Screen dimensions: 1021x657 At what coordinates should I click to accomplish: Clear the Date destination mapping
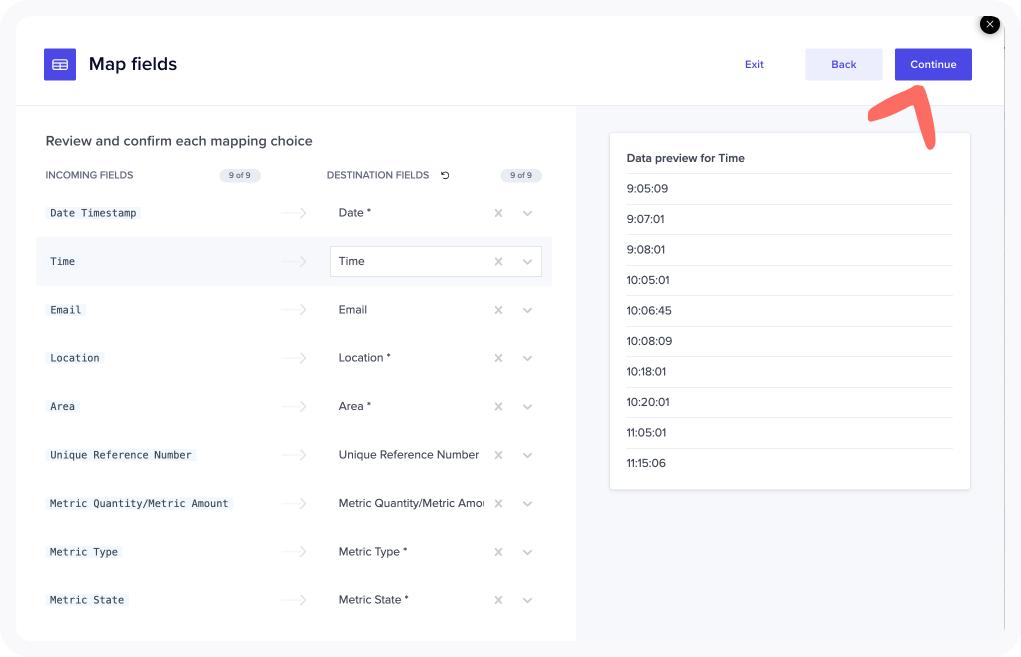point(498,213)
